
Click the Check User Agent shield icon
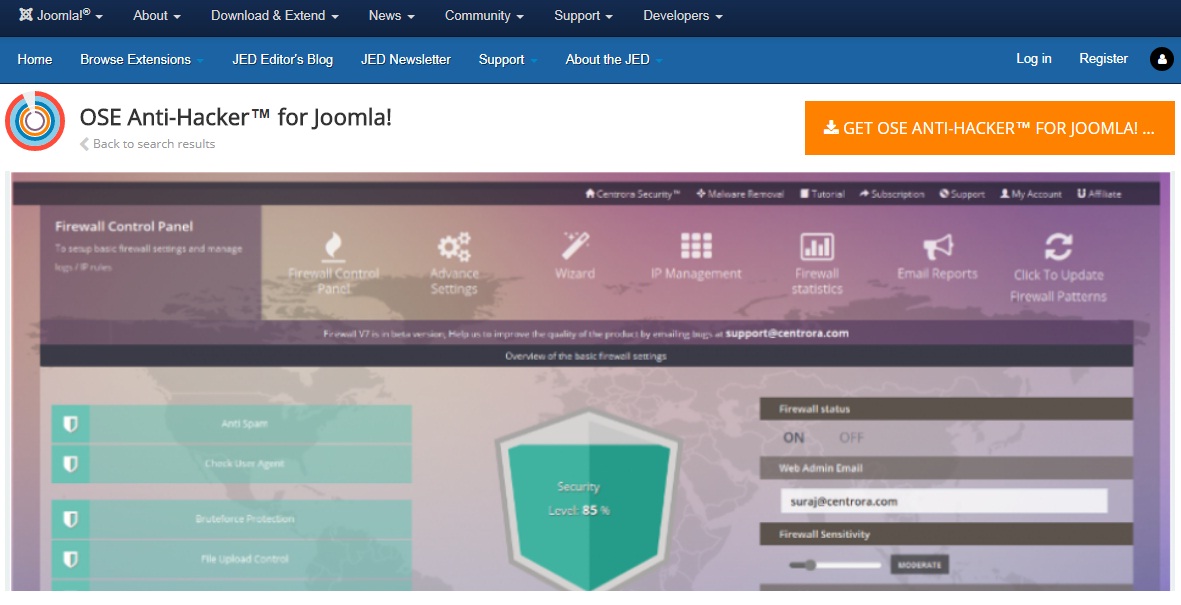click(70, 463)
